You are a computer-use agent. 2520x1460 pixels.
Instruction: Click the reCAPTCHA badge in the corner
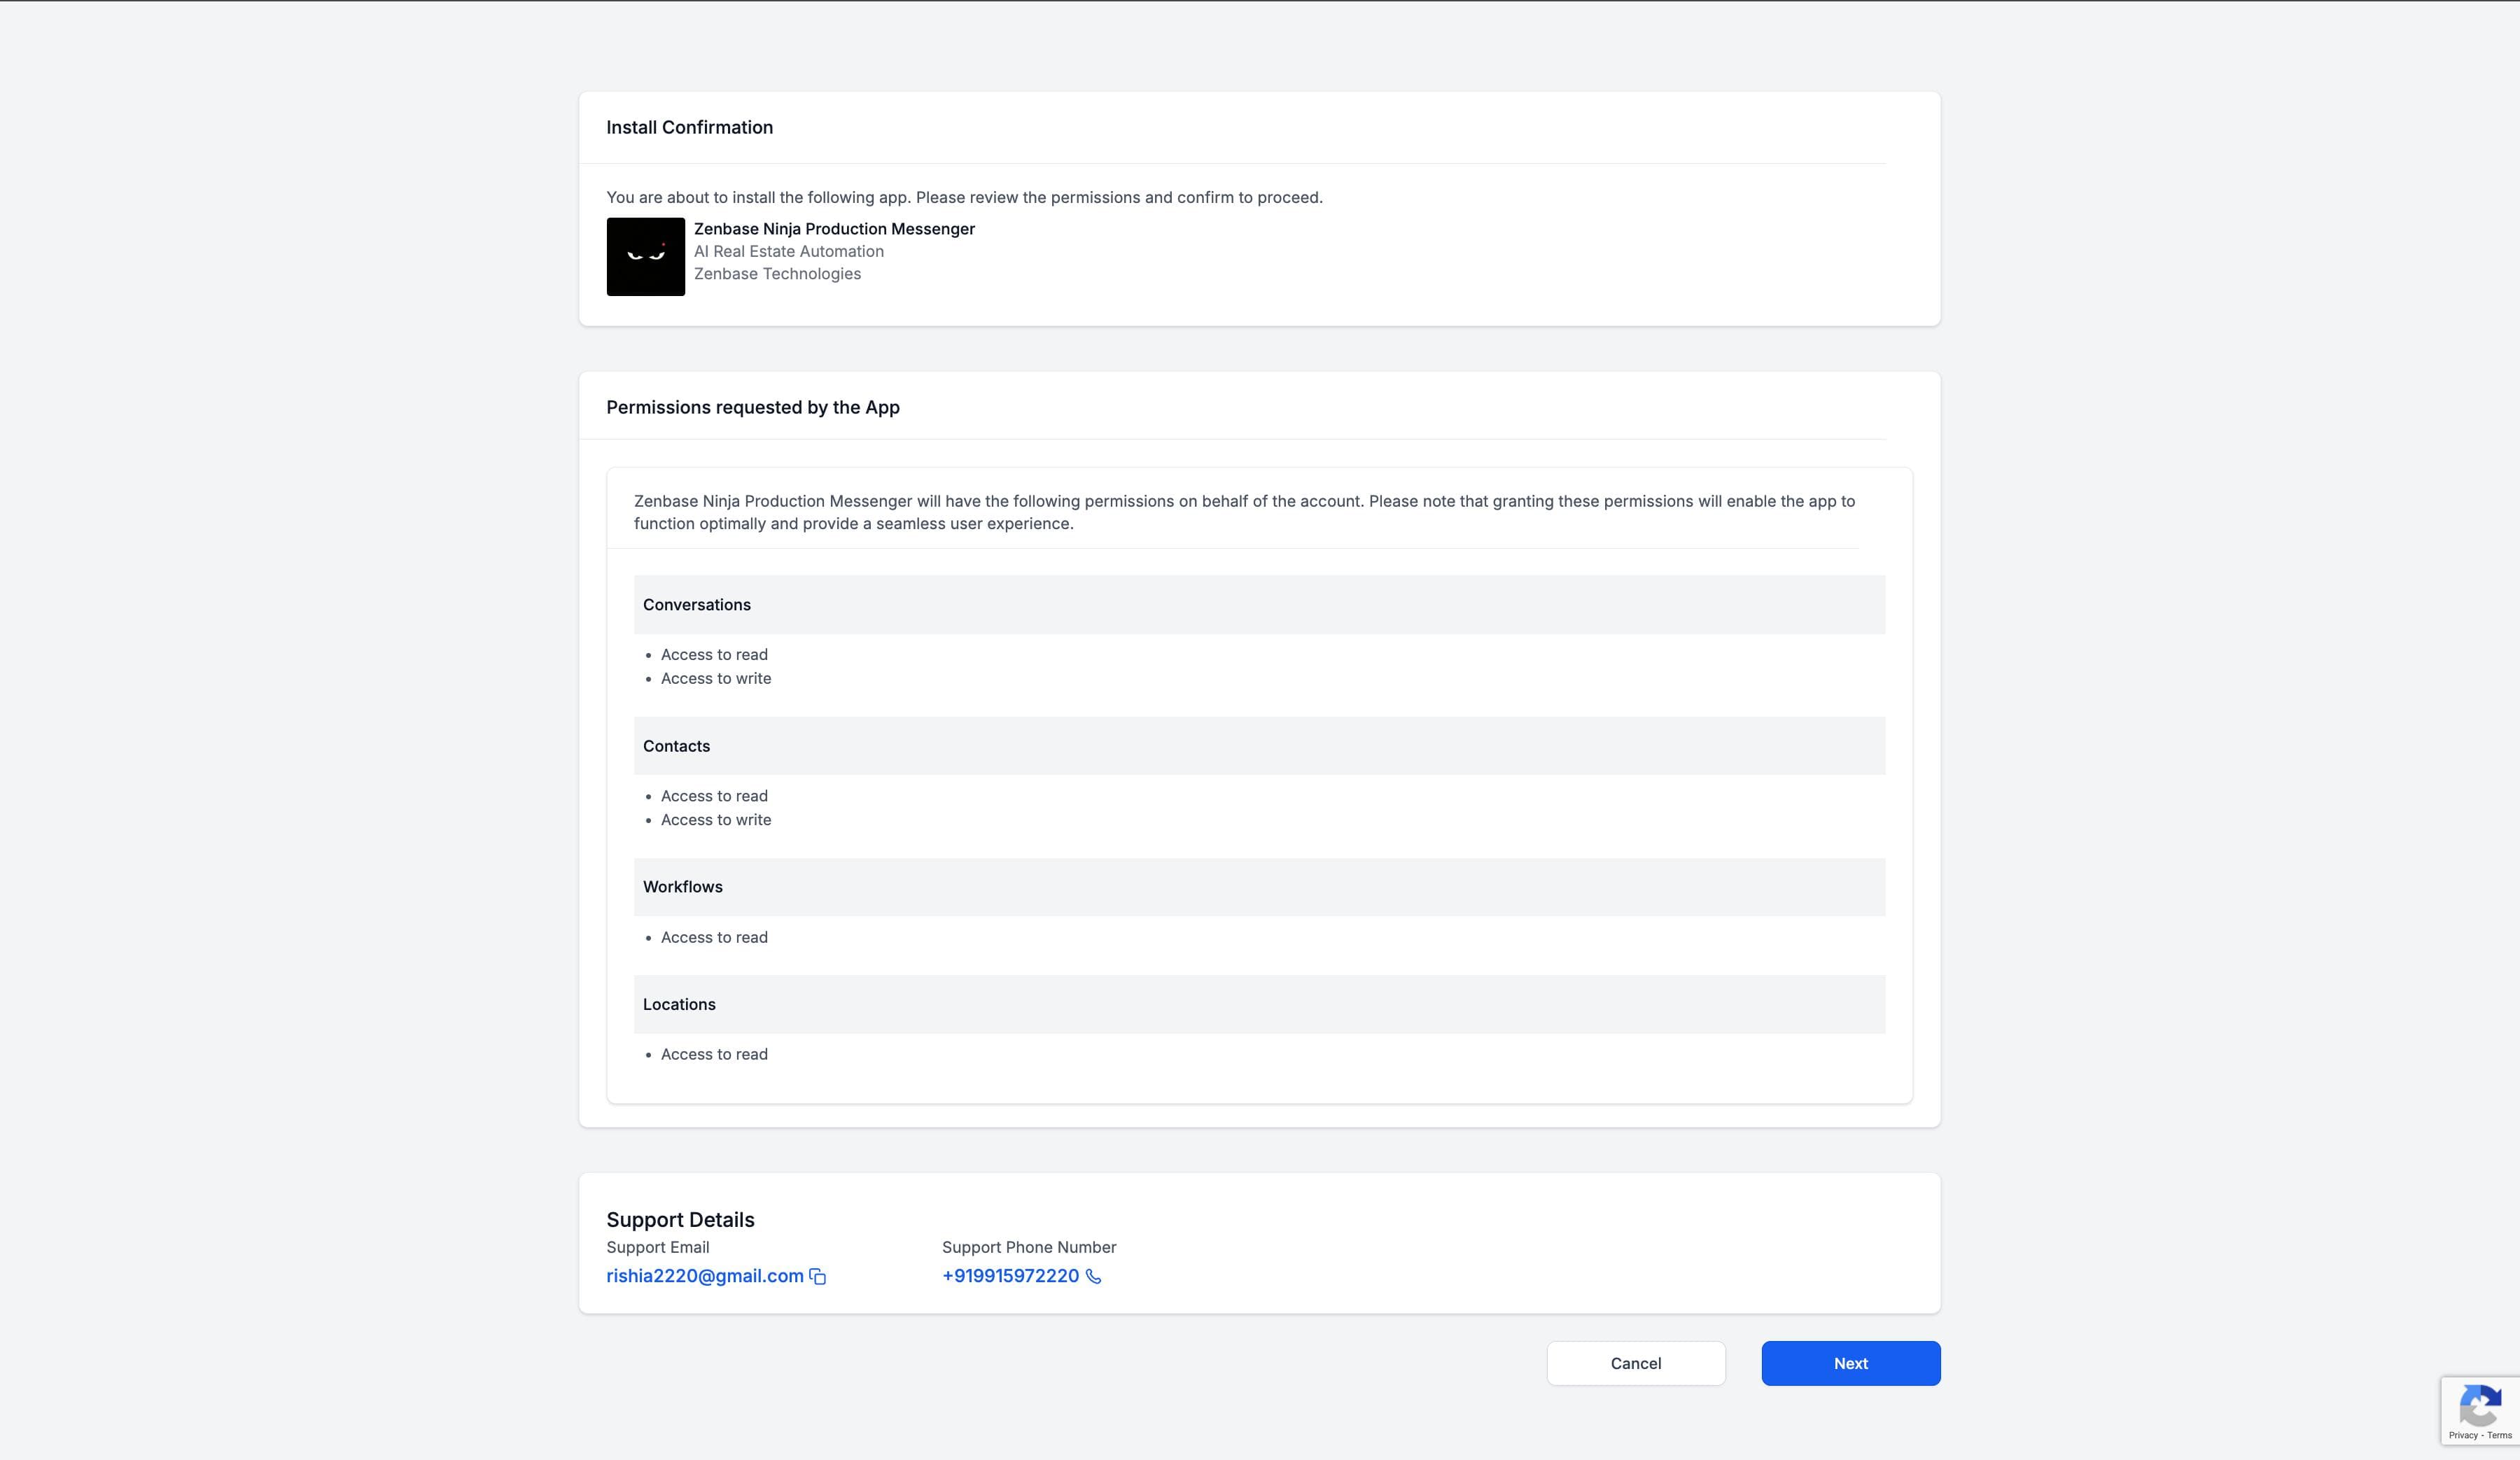point(2480,1410)
